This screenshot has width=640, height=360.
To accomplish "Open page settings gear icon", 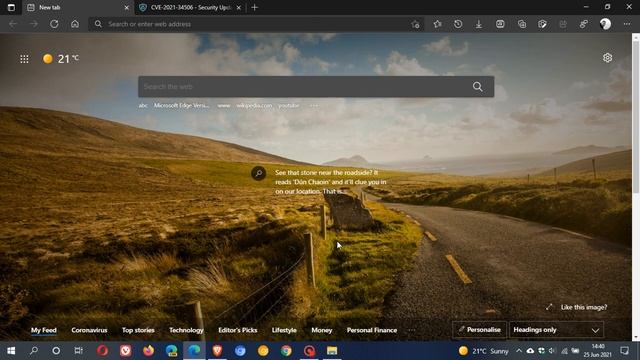I will (x=607, y=58).
